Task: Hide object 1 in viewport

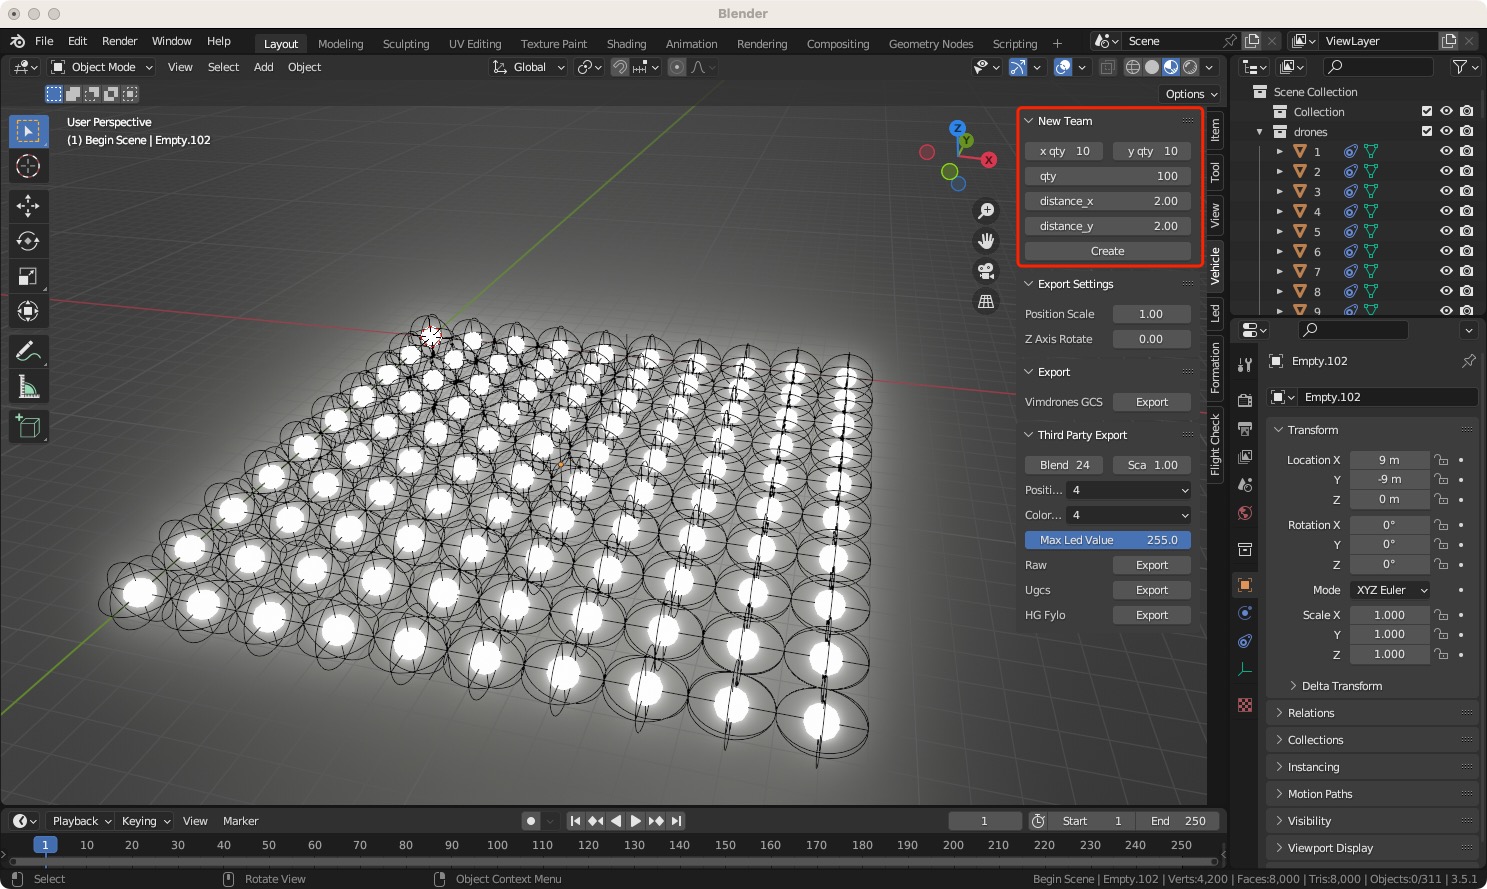Action: pos(1446,151)
